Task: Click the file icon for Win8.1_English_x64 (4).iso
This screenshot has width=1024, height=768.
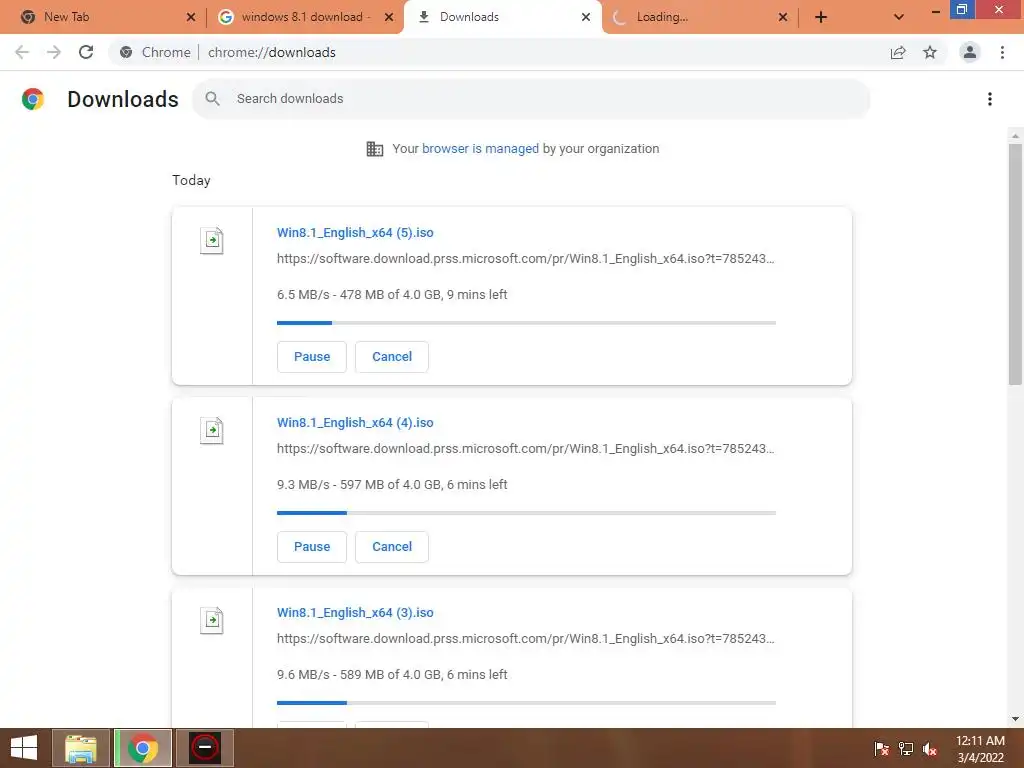Action: point(212,430)
